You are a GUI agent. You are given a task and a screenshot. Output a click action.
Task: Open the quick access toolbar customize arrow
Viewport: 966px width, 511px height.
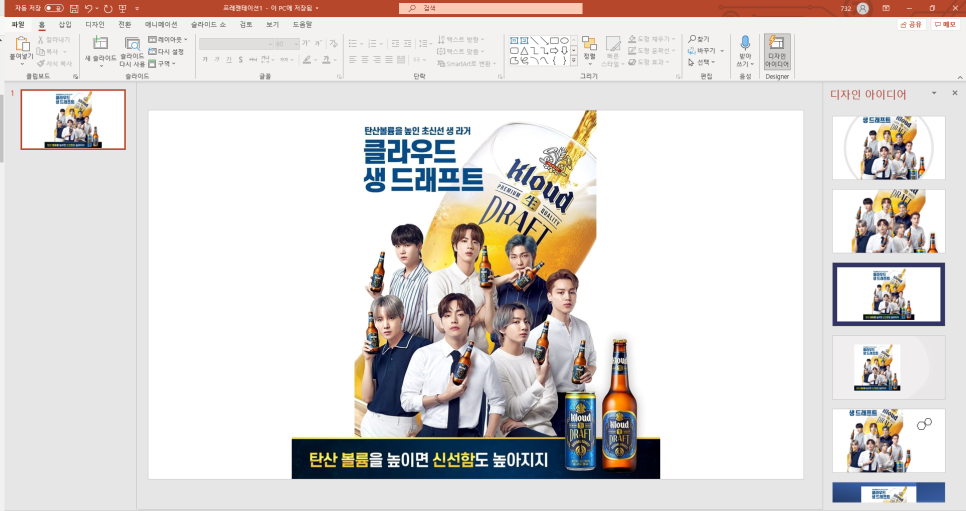point(137,9)
